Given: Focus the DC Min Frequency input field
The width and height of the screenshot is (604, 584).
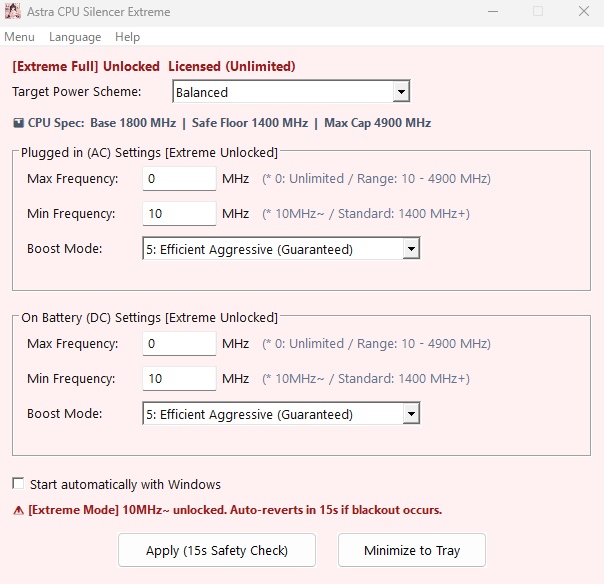Looking at the screenshot, I should [x=179, y=378].
